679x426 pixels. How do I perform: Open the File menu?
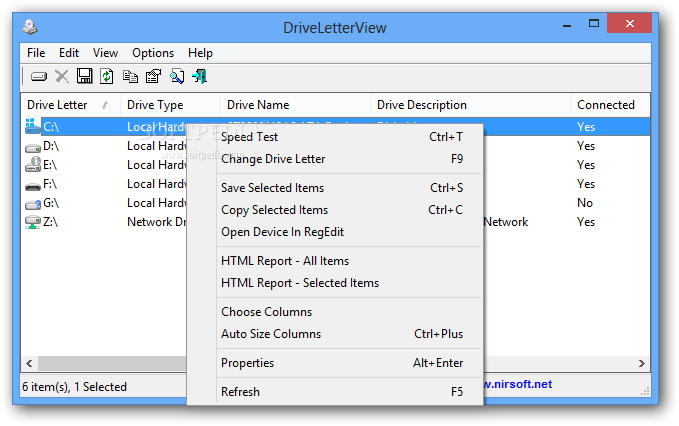pyautogui.click(x=36, y=53)
